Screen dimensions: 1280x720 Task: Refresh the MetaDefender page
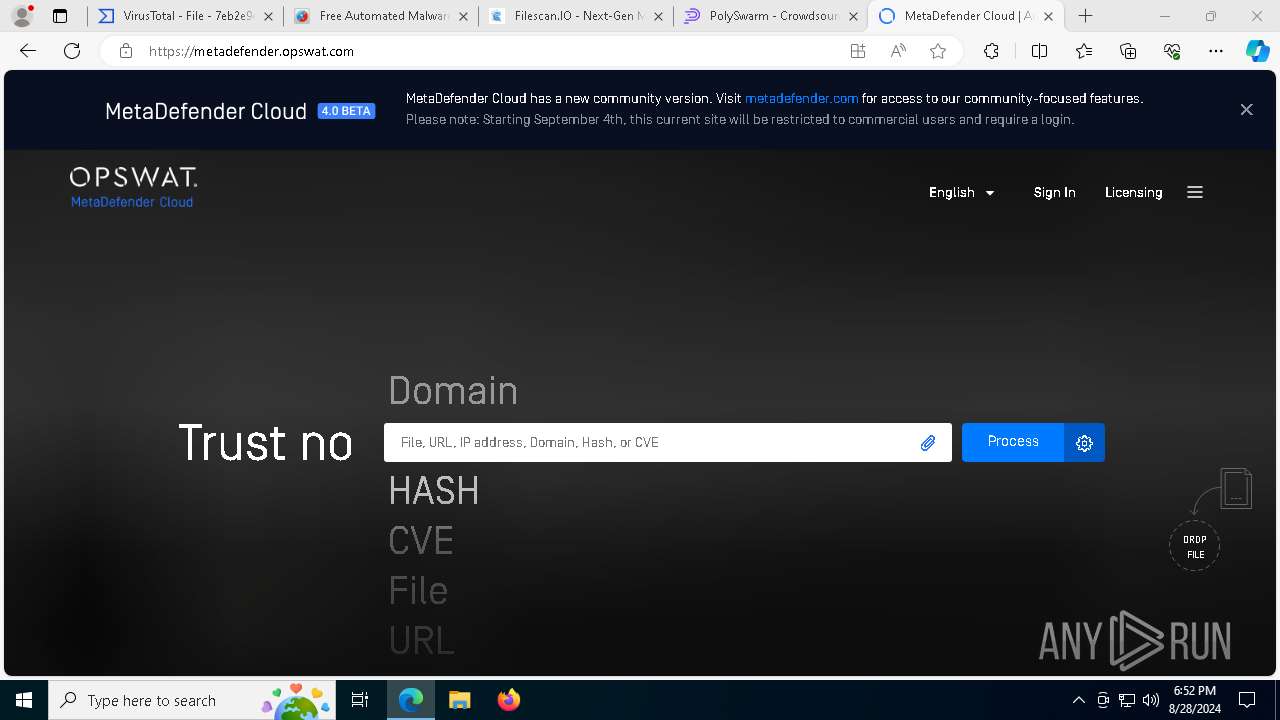click(72, 51)
